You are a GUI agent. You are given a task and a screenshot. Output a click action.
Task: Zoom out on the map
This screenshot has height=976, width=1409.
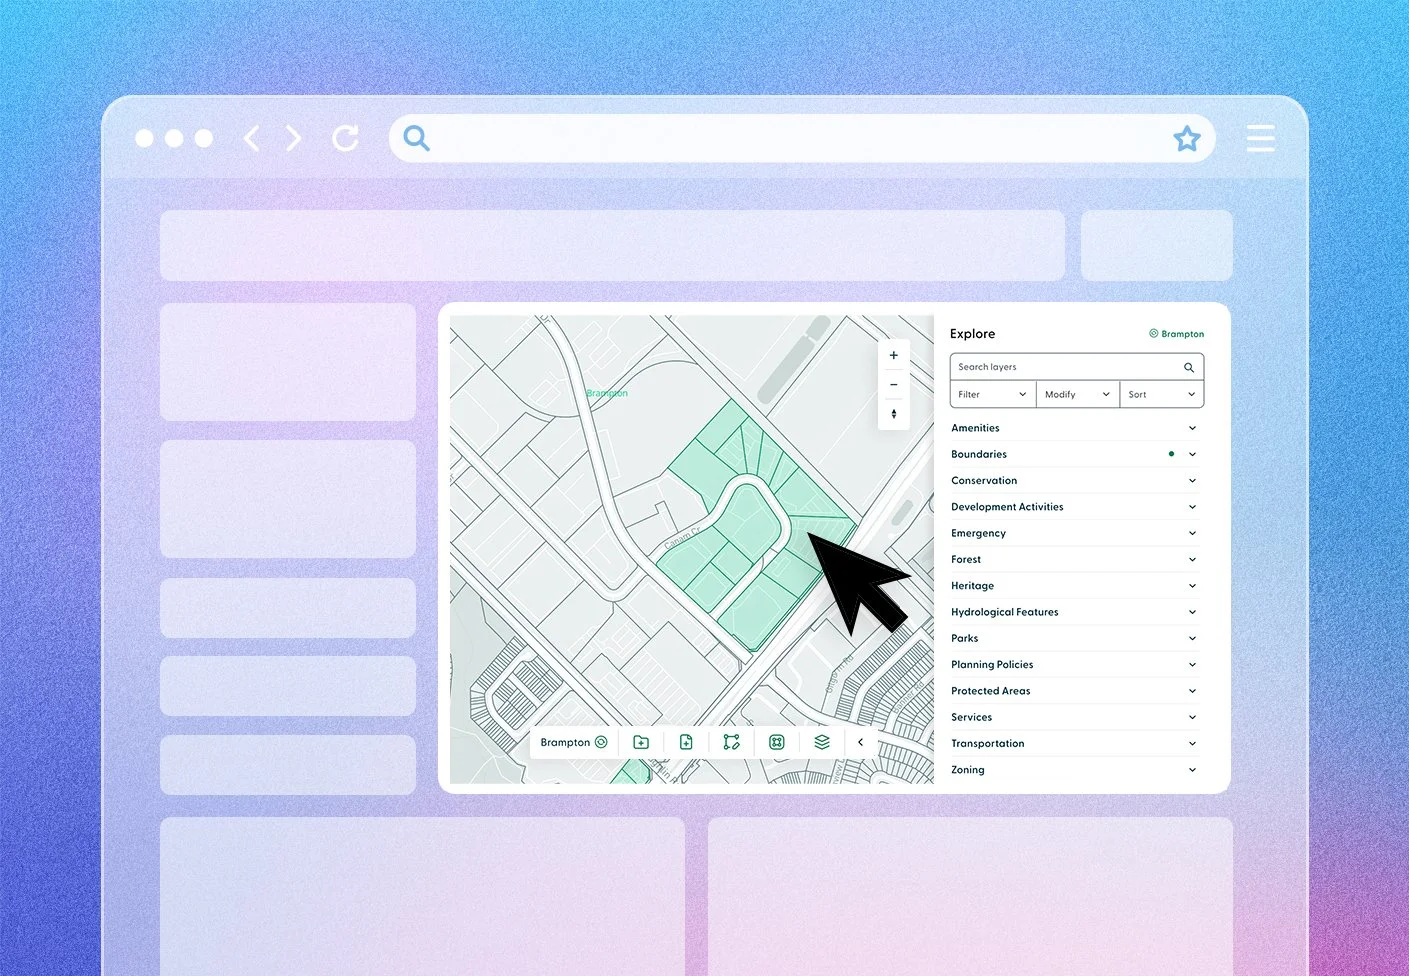894,384
